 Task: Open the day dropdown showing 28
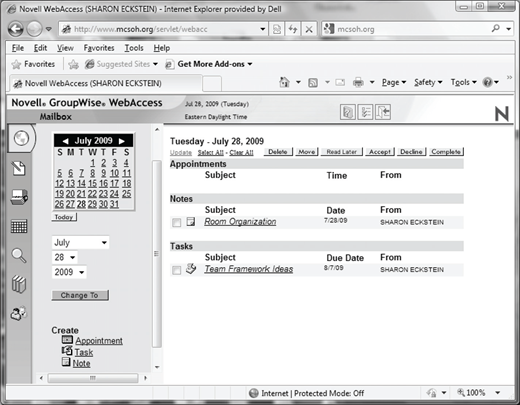click(x=65, y=257)
